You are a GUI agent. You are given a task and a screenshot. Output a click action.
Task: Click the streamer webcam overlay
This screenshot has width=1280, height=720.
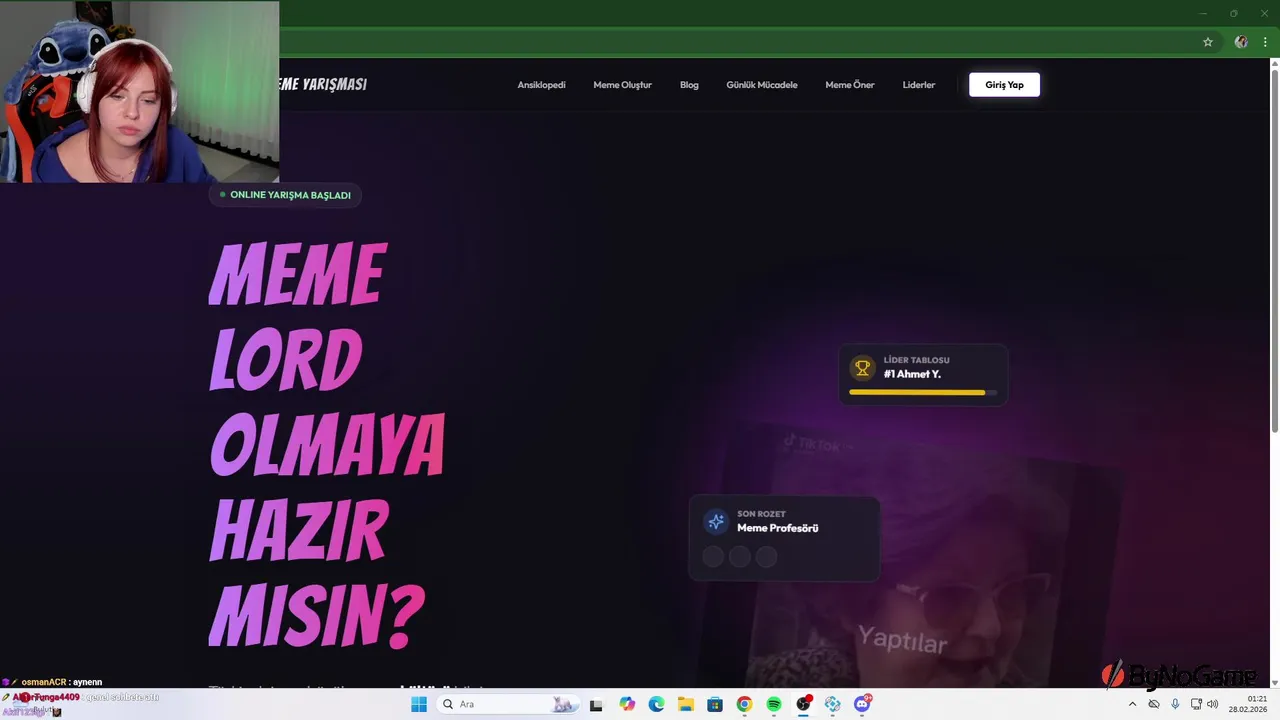[139, 91]
